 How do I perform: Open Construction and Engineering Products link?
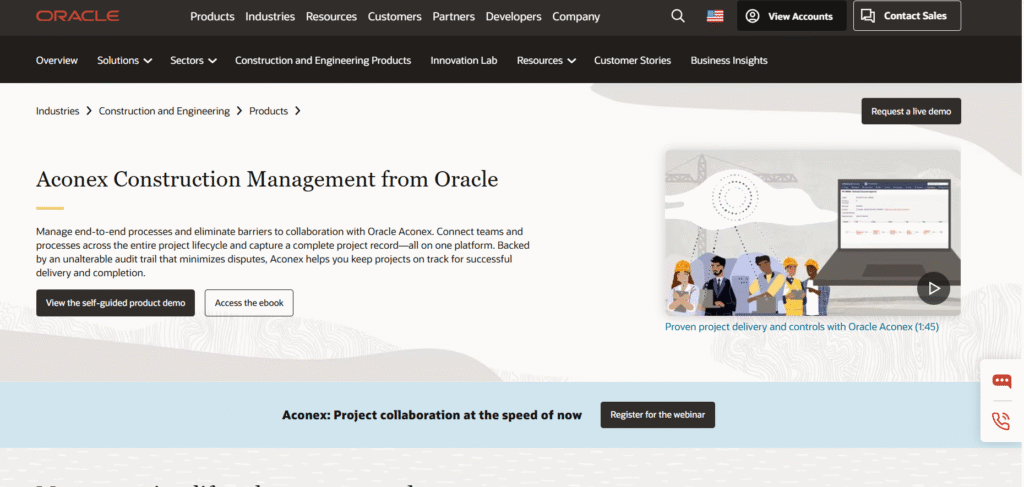click(323, 60)
